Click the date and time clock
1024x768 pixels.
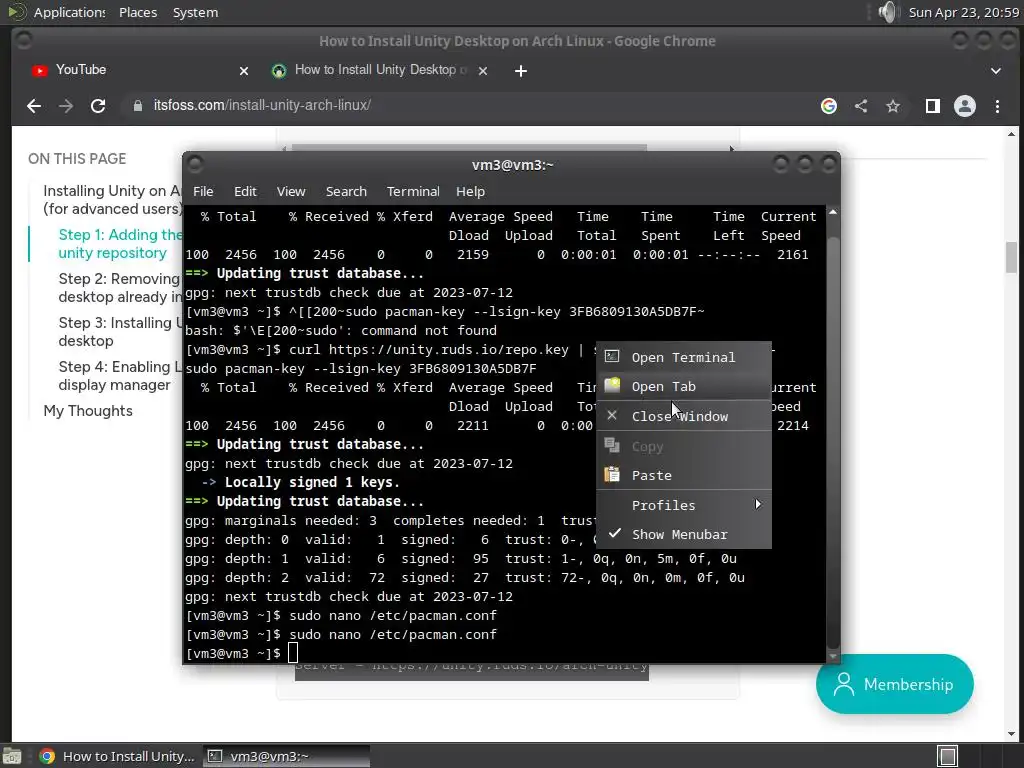click(x=963, y=12)
